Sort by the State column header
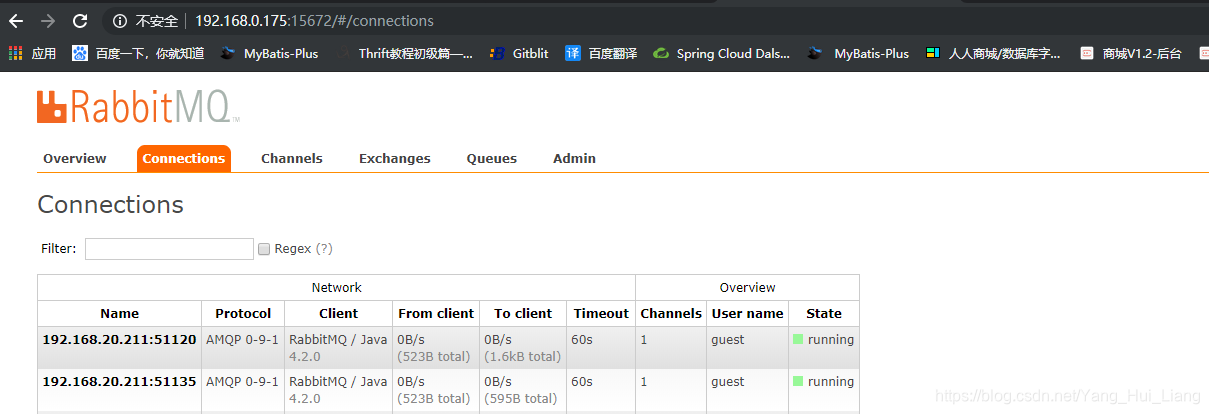 click(x=824, y=313)
